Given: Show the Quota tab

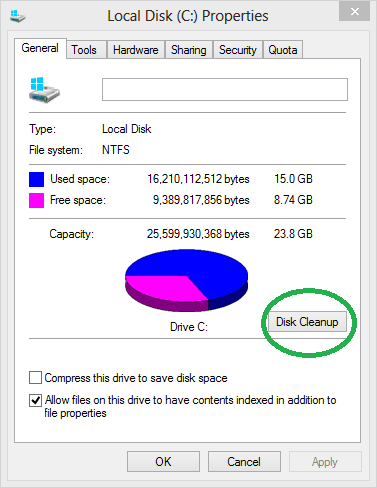Looking at the screenshot, I should pyautogui.click(x=283, y=50).
